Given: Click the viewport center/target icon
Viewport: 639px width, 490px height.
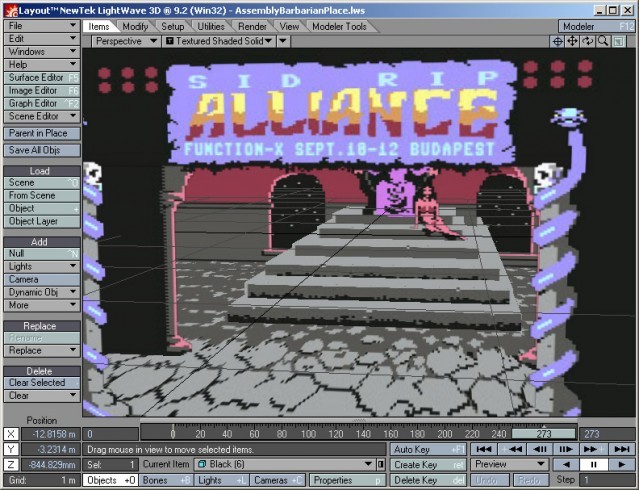Looking at the screenshot, I should pyautogui.click(x=558, y=42).
